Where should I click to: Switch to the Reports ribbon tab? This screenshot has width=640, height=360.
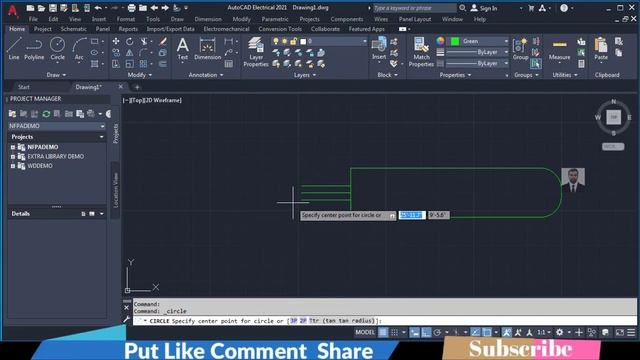pyautogui.click(x=128, y=29)
